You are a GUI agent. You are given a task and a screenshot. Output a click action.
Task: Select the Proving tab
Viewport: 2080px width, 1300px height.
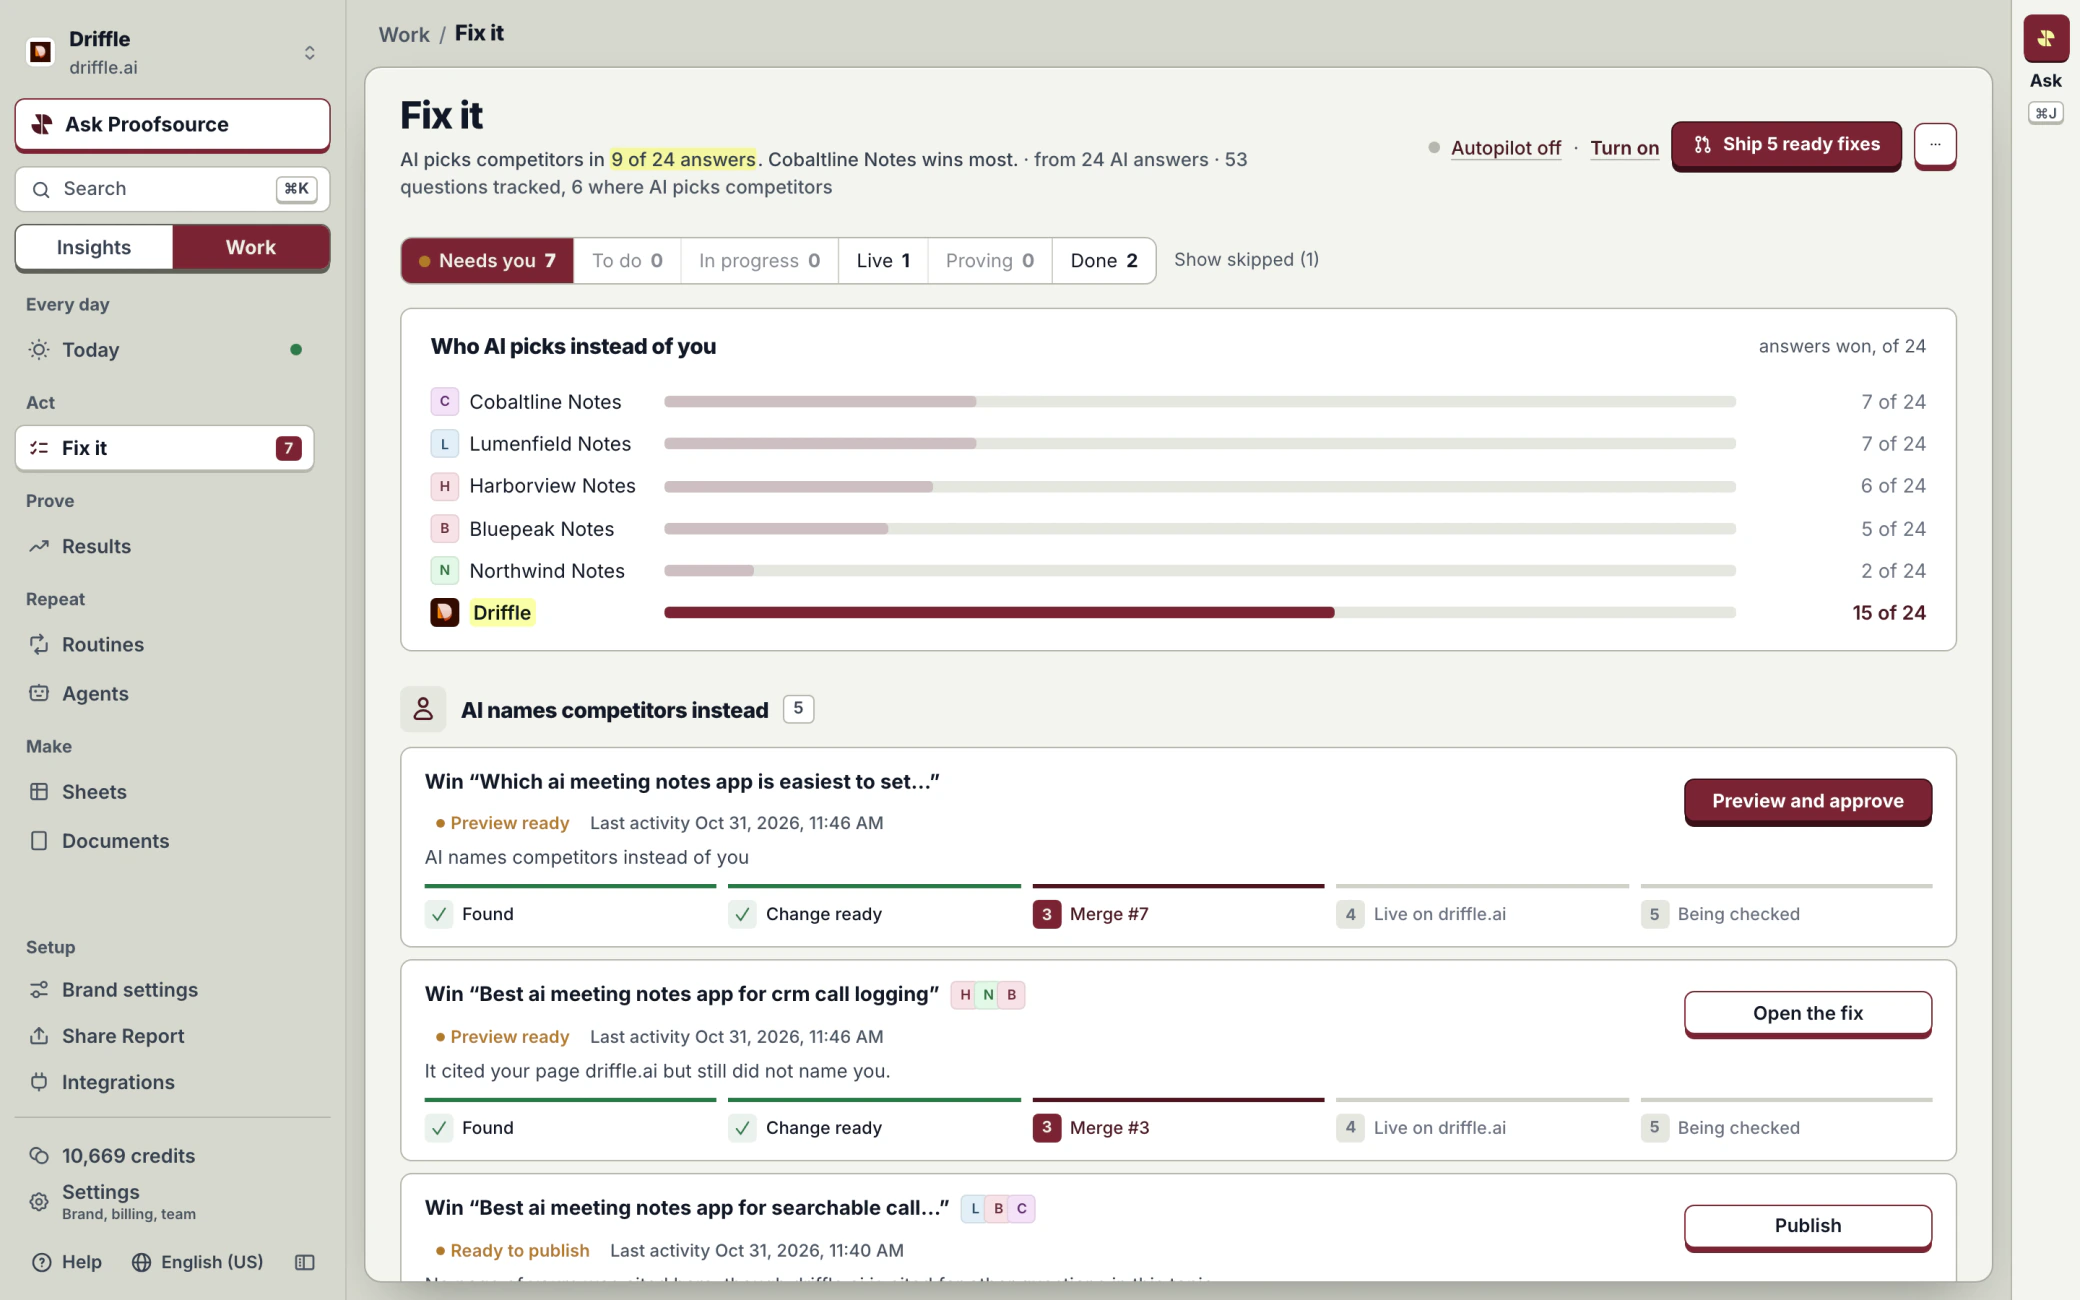point(989,261)
